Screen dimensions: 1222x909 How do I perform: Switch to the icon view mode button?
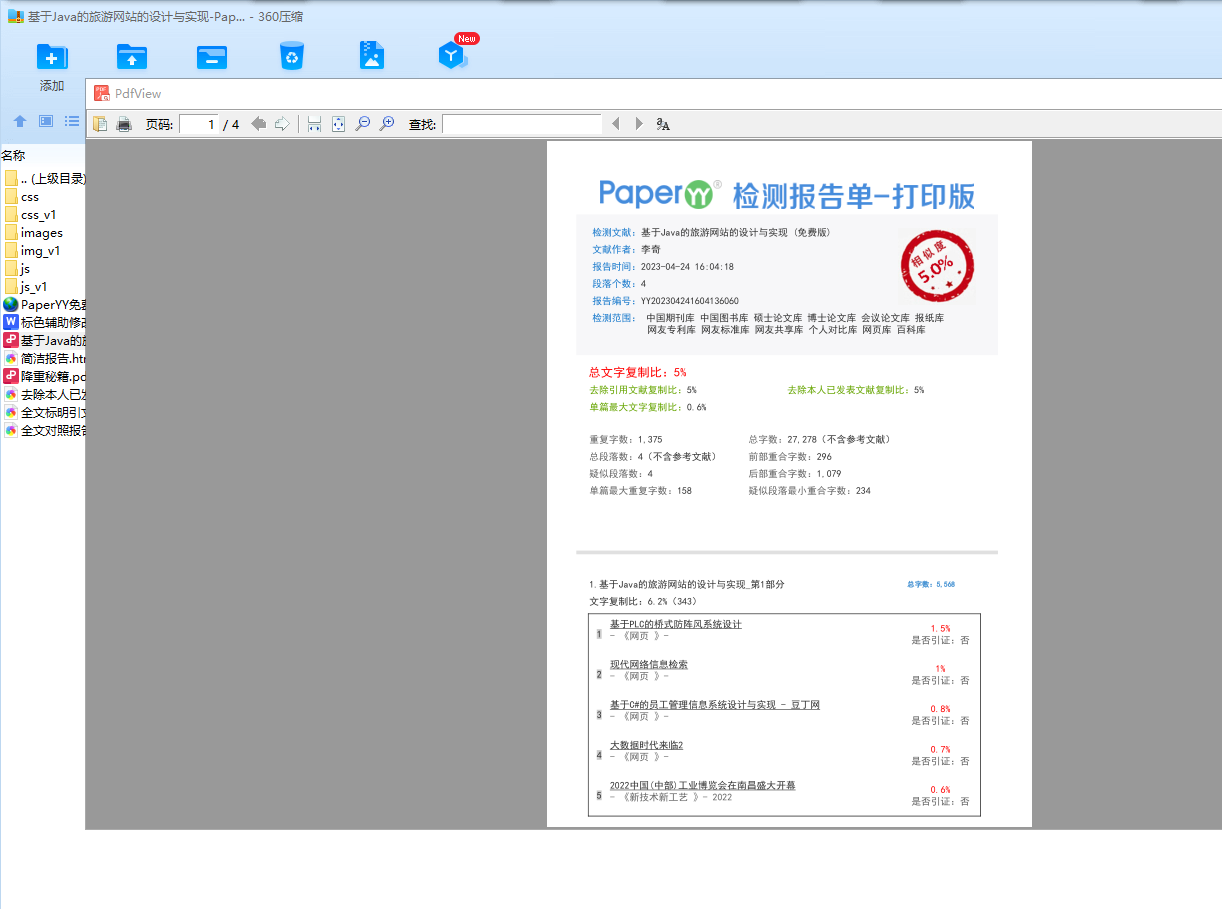(x=46, y=121)
